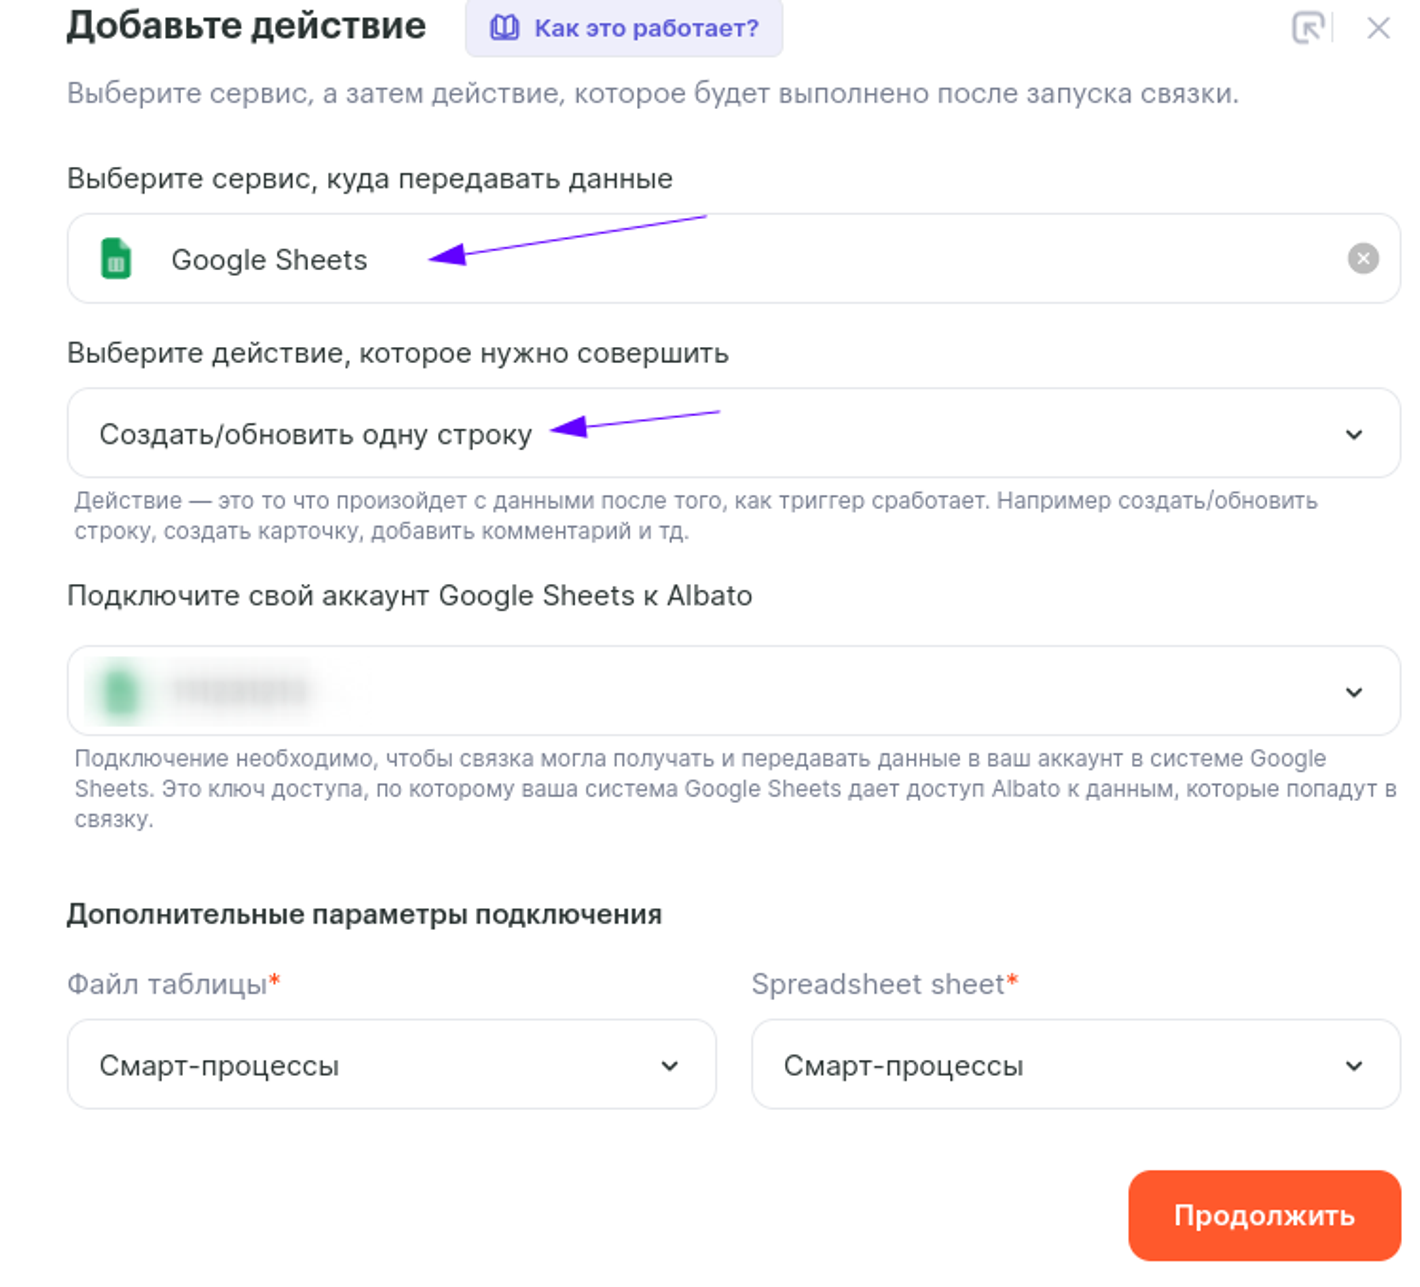This screenshot has height=1287, width=1420.
Task: Click the dock/pop-out panel icon at top right
Action: 1307,28
